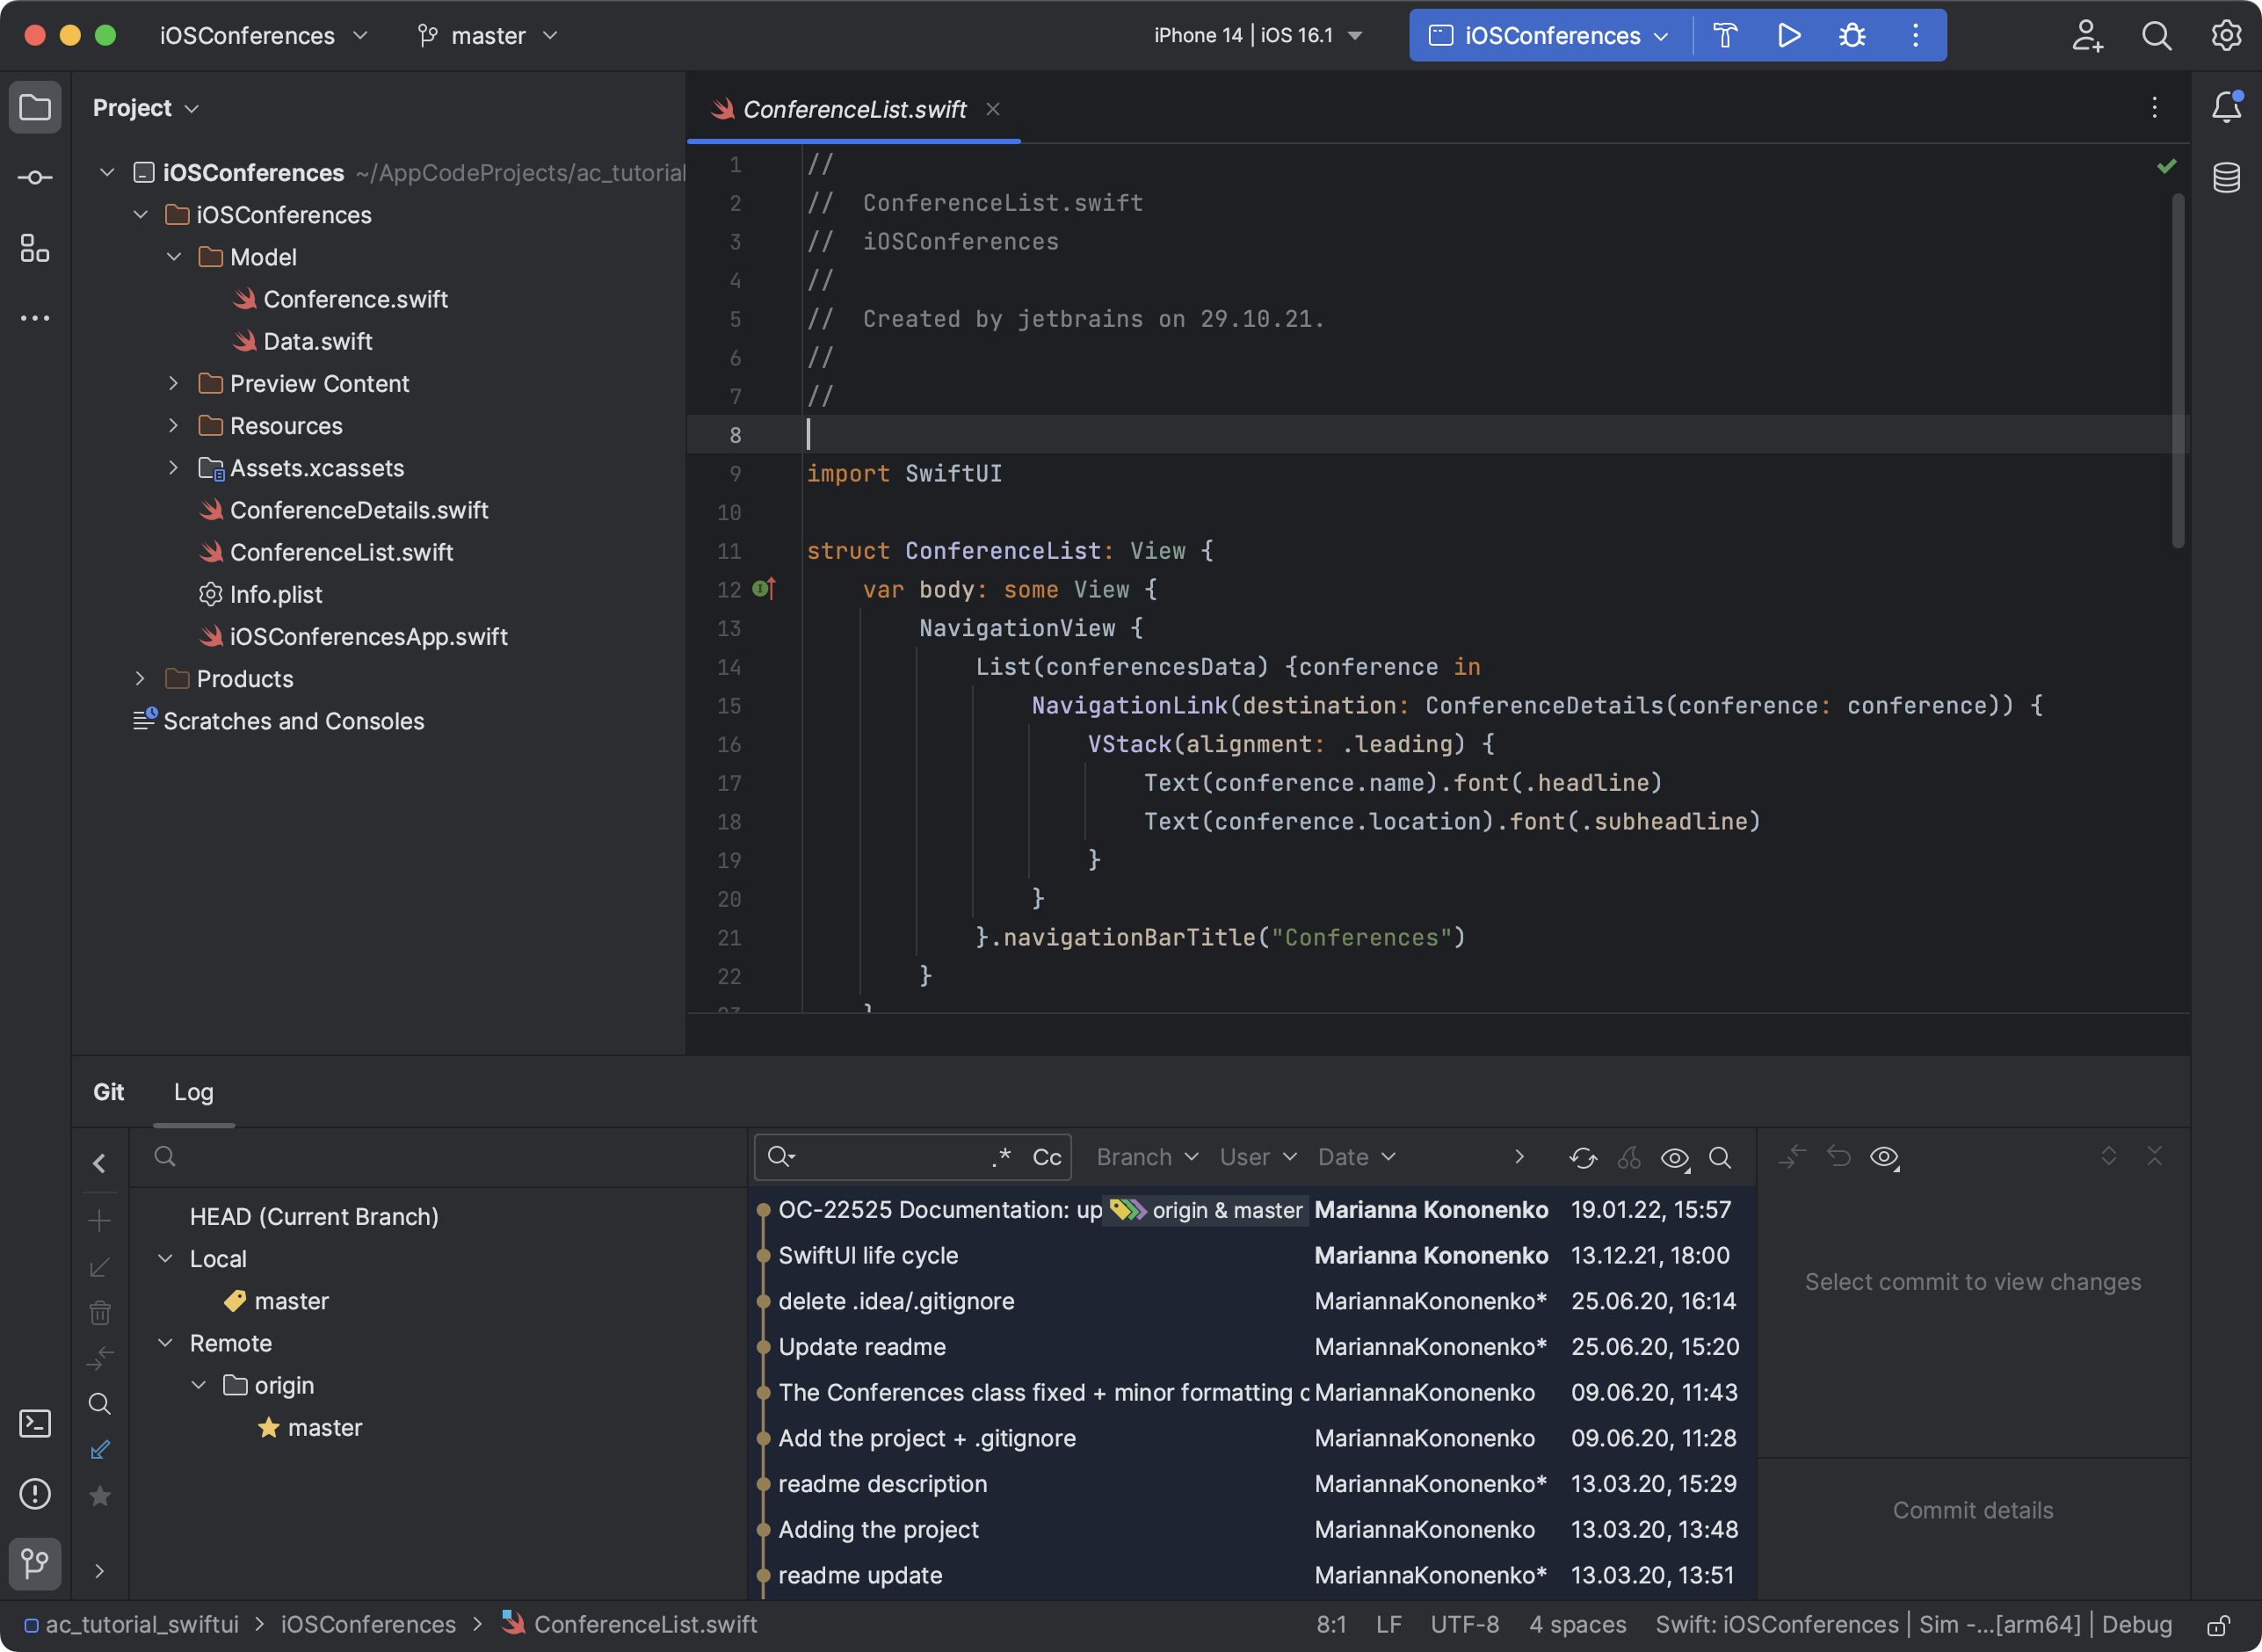Image resolution: width=2262 pixels, height=1652 pixels.
Task: Expand the Products folder in navigator
Action: pyautogui.click(x=141, y=677)
